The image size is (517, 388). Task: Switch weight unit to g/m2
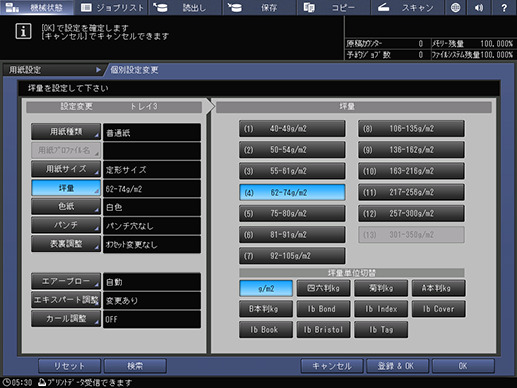[x=266, y=288]
